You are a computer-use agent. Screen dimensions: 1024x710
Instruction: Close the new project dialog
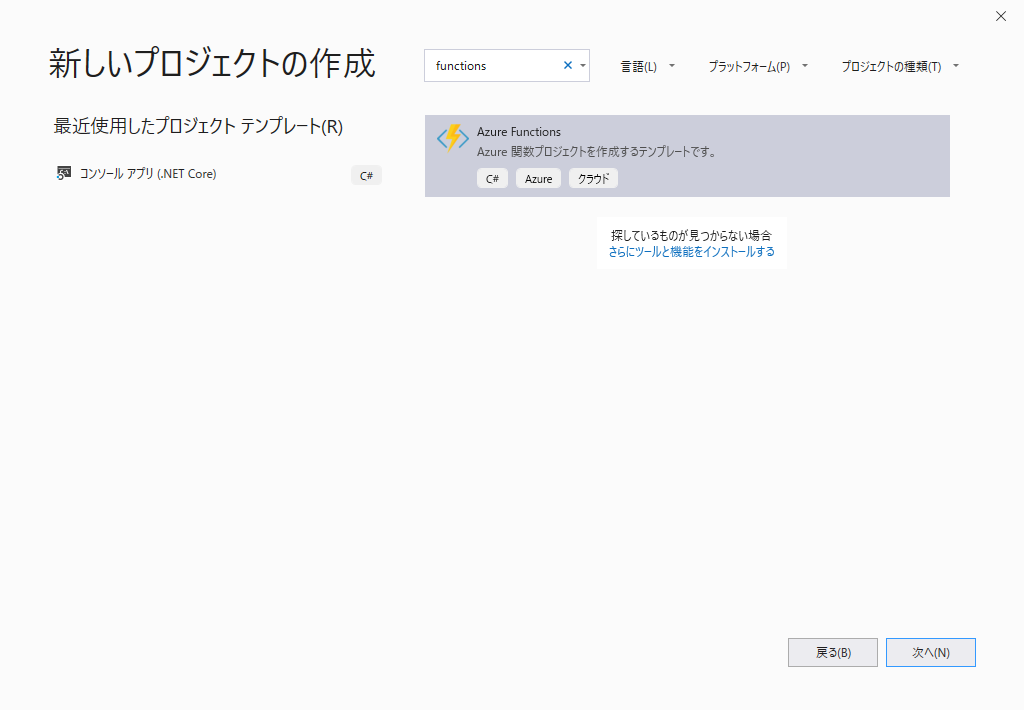click(x=1000, y=16)
